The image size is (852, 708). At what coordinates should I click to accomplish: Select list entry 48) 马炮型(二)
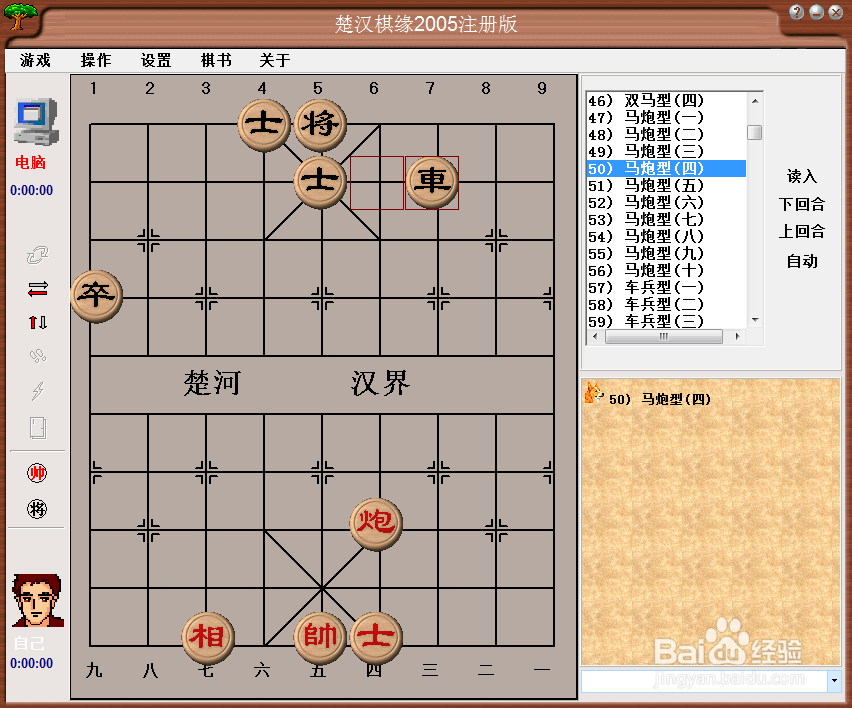tap(666, 134)
